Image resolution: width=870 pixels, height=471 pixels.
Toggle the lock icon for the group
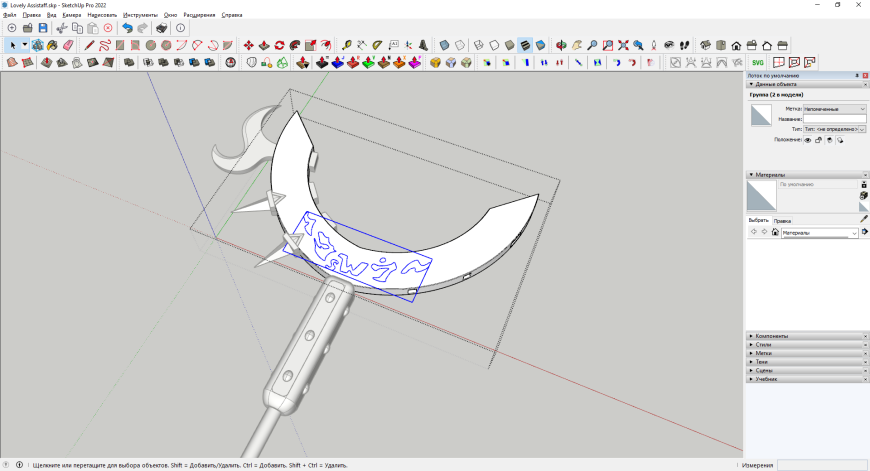818,140
